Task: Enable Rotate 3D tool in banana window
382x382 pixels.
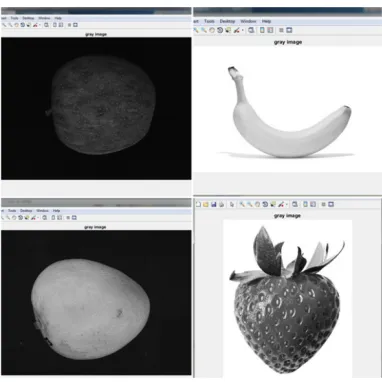Action: (220, 30)
